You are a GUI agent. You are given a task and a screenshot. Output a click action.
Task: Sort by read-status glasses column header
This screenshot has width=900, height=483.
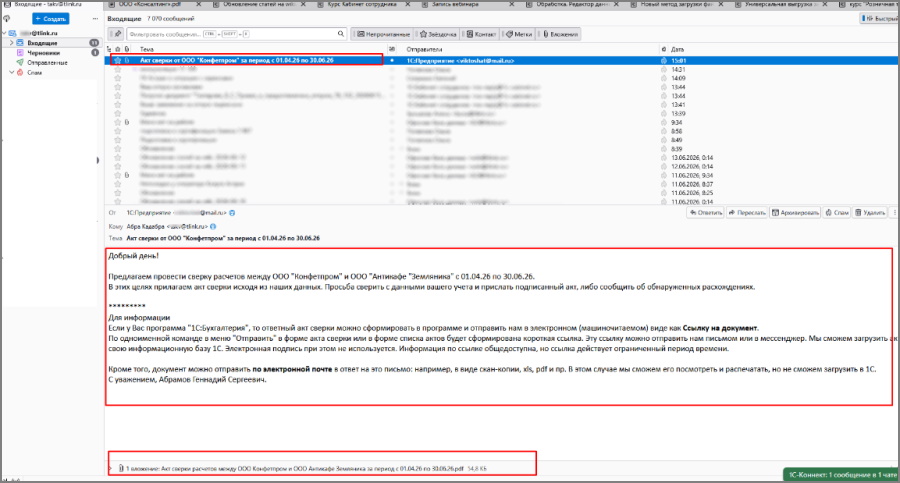point(392,49)
